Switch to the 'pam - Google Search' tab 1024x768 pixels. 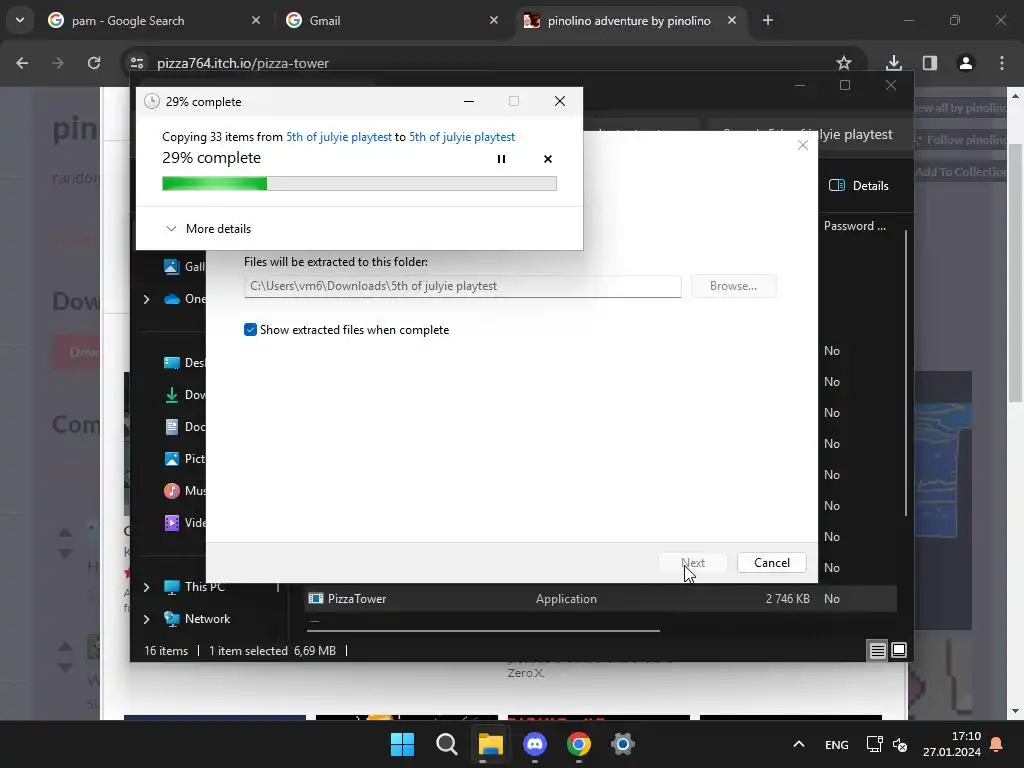(x=153, y=21)
